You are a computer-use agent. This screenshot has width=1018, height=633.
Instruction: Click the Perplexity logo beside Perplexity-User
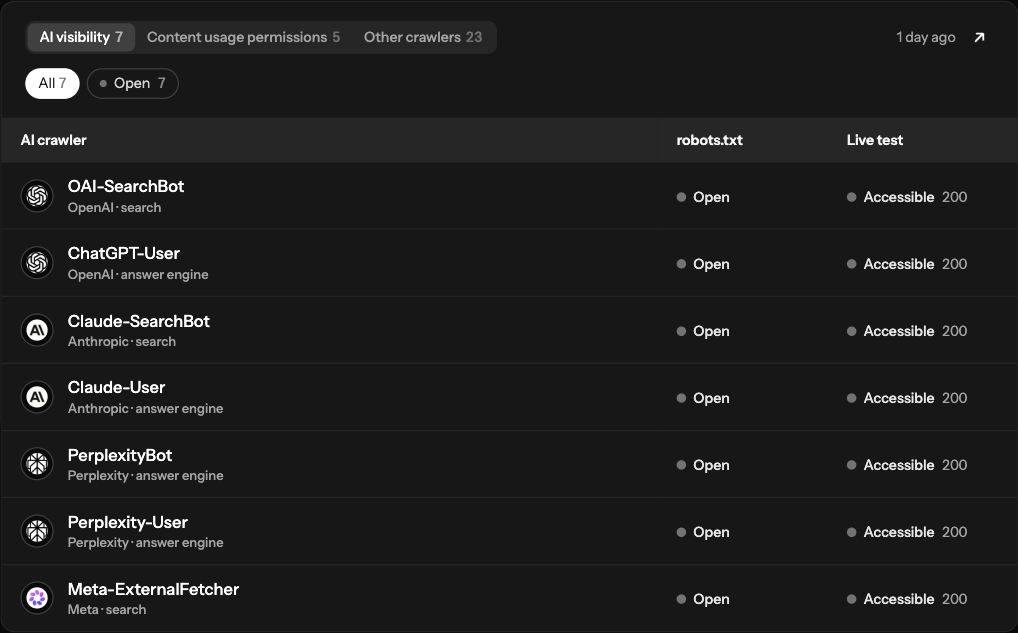(37, 530)
